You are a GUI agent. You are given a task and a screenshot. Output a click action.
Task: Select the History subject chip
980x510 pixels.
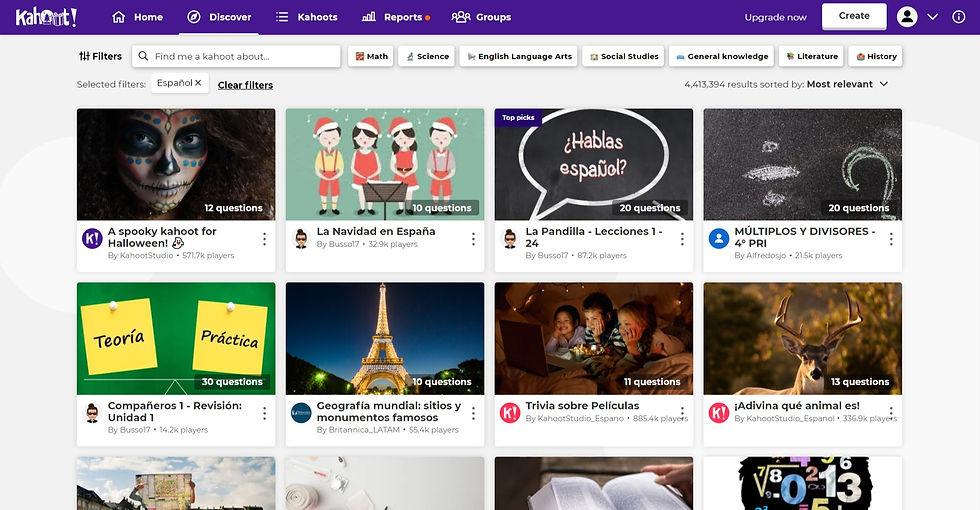[x=876, y=56]
